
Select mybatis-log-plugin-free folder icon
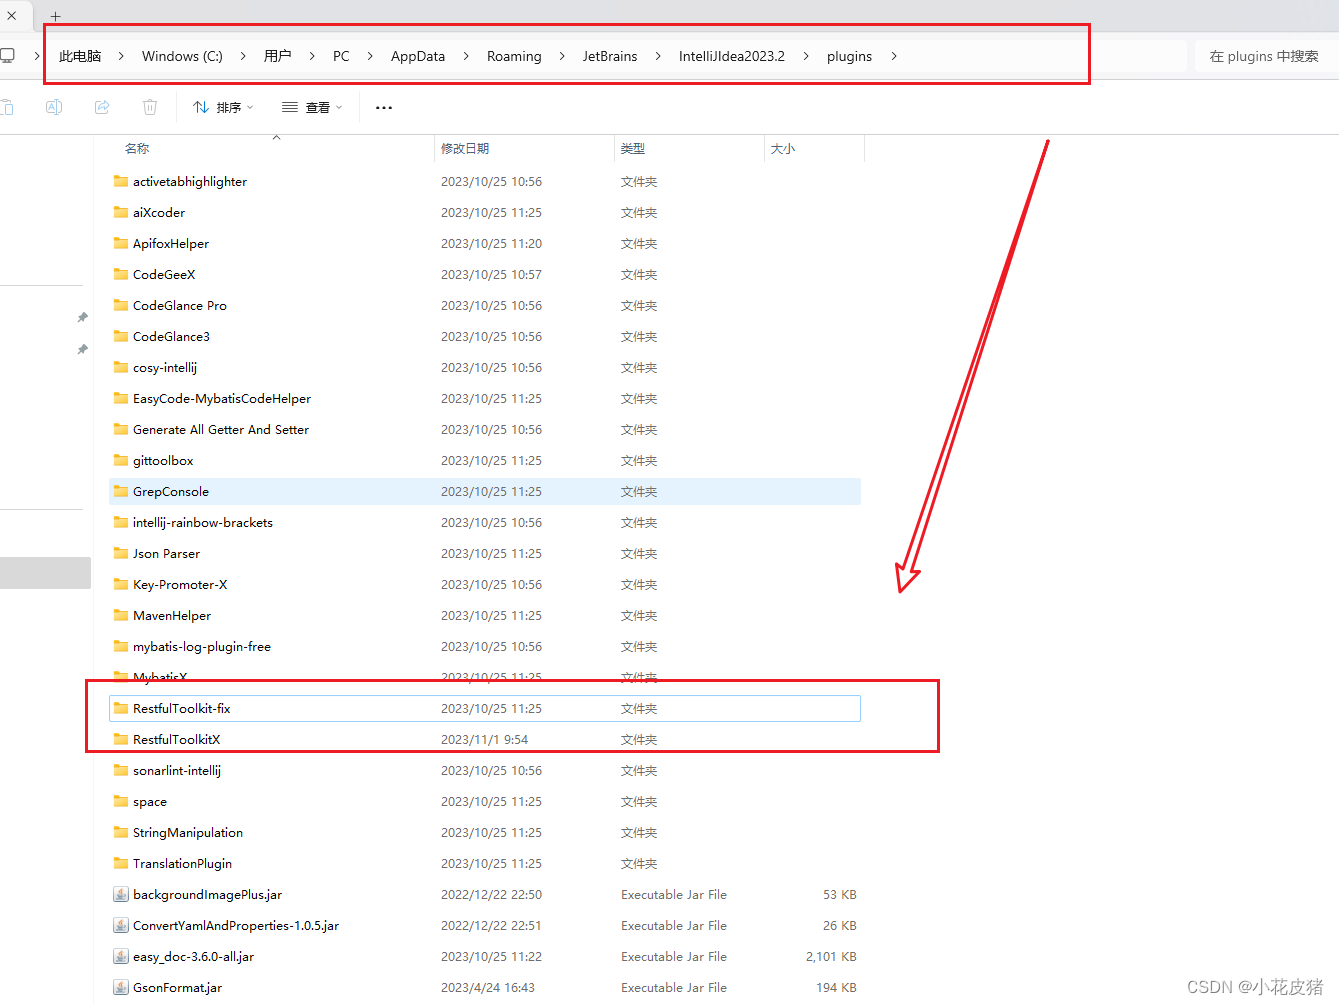121,646
